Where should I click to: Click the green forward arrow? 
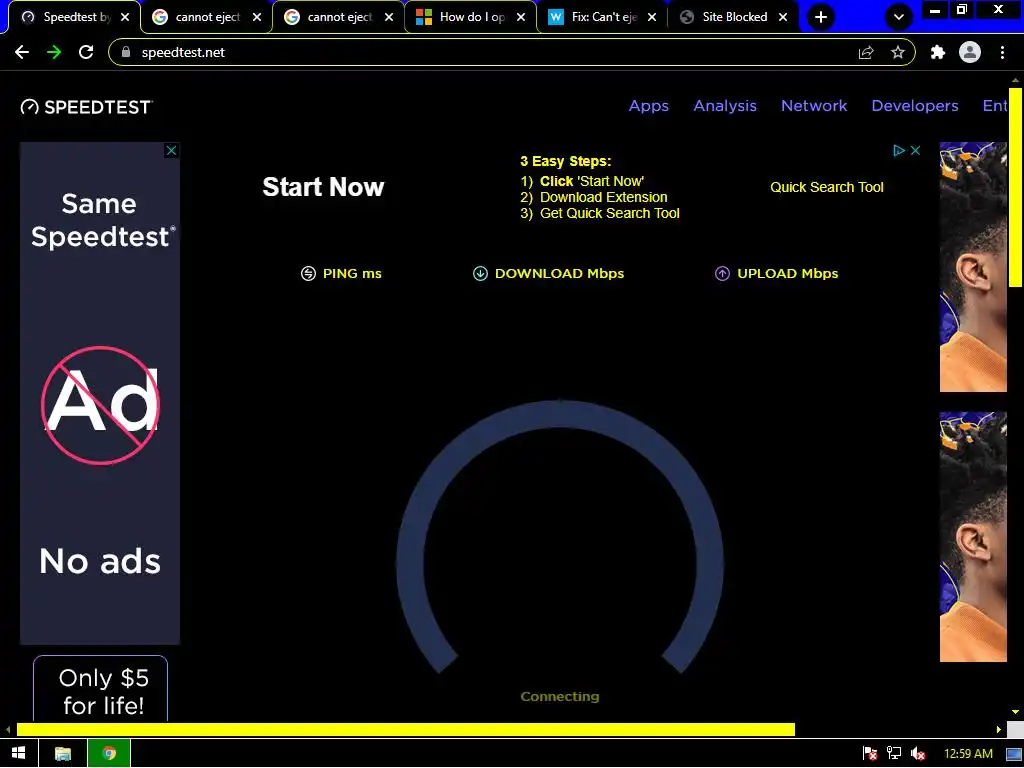pos(54,52)
